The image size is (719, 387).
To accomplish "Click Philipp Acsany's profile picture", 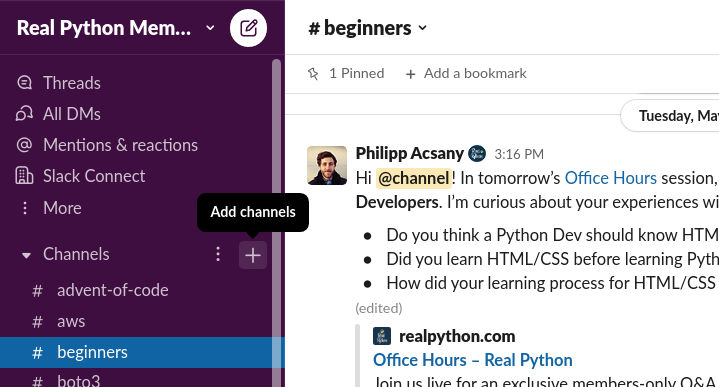I will (x=327, y=166).
